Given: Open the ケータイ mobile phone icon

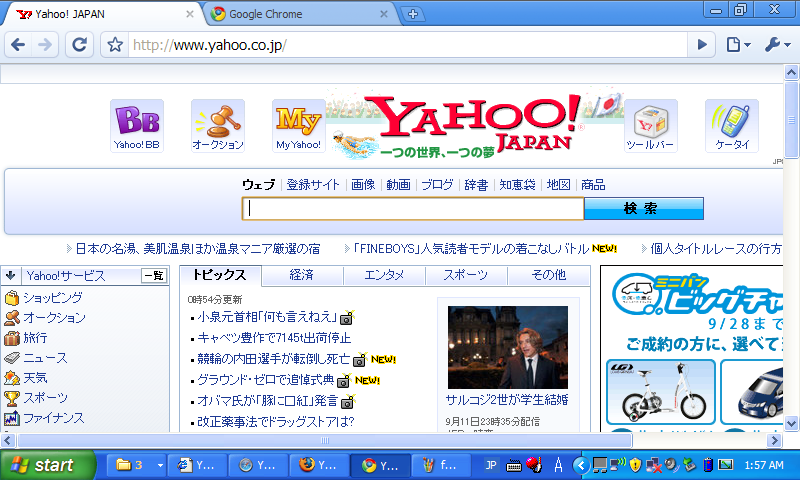Looking at the screenshot, I should coord(732,126).
